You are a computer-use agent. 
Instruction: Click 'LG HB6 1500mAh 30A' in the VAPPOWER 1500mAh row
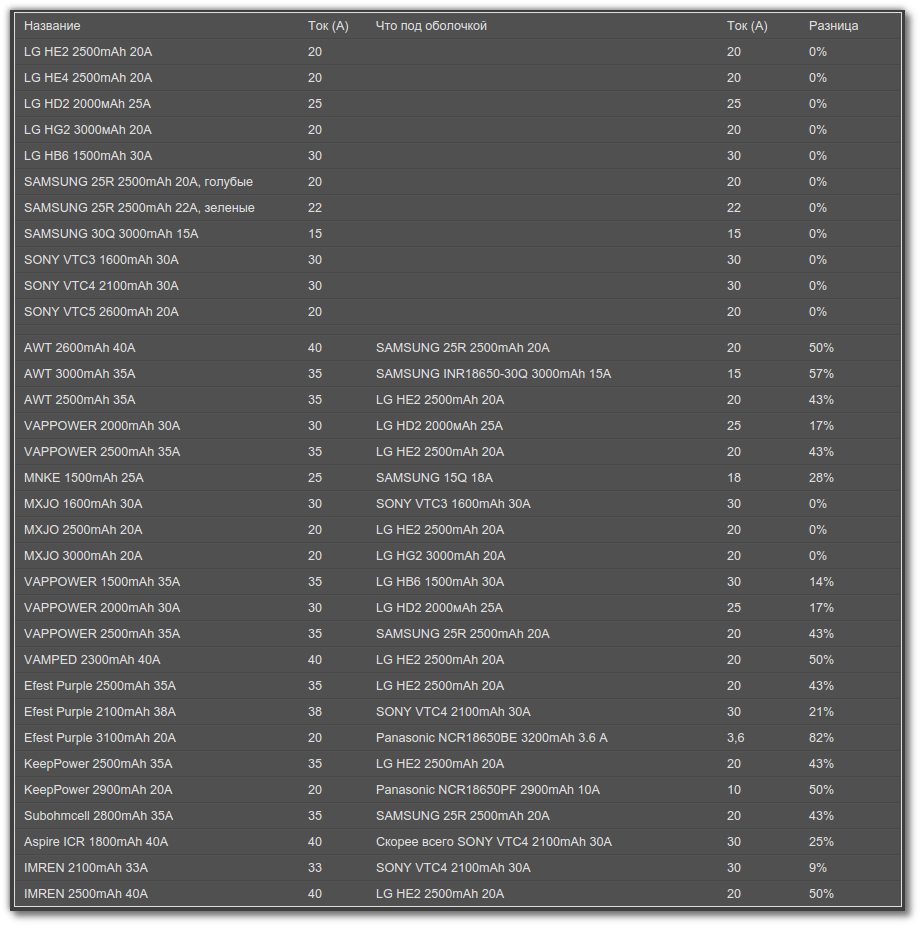pyautogui.click(x=440, y=582)
